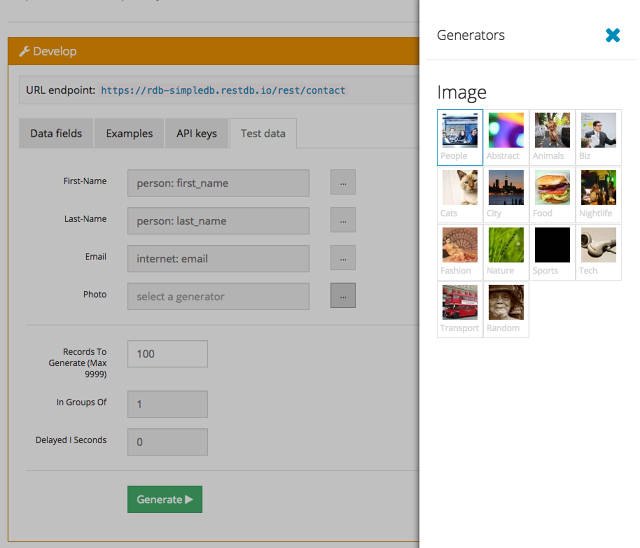Switch to the API keys tab
Screen dimensions: 640x548
point(196,133)
